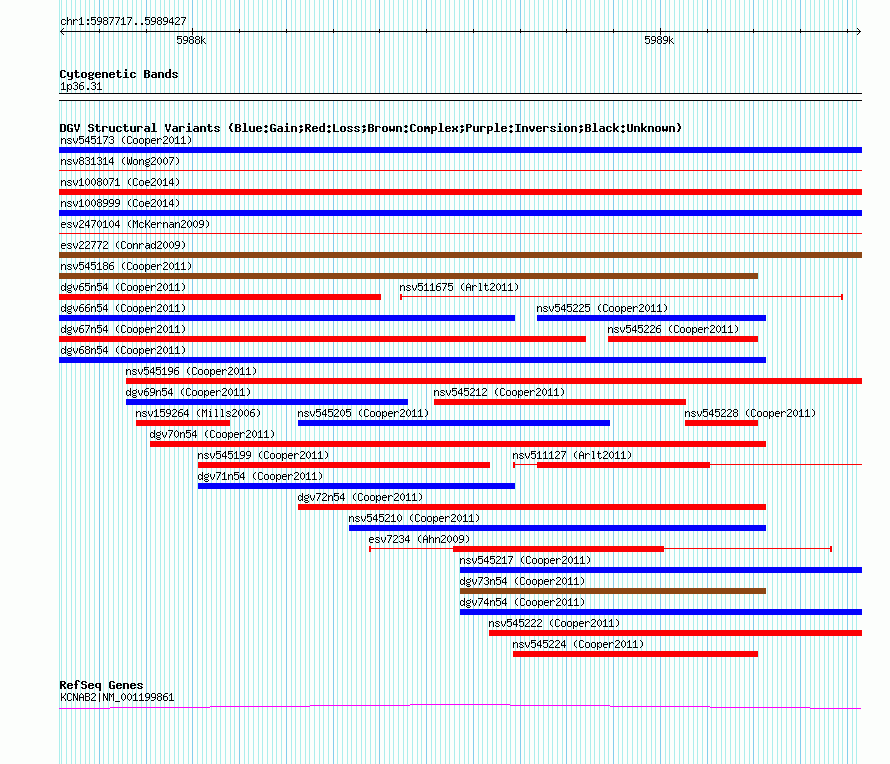This screenshot has width=890, height=764.
Task: Open the nsv545225 (Cooper2011) variant label
Action: click(602, 308)
